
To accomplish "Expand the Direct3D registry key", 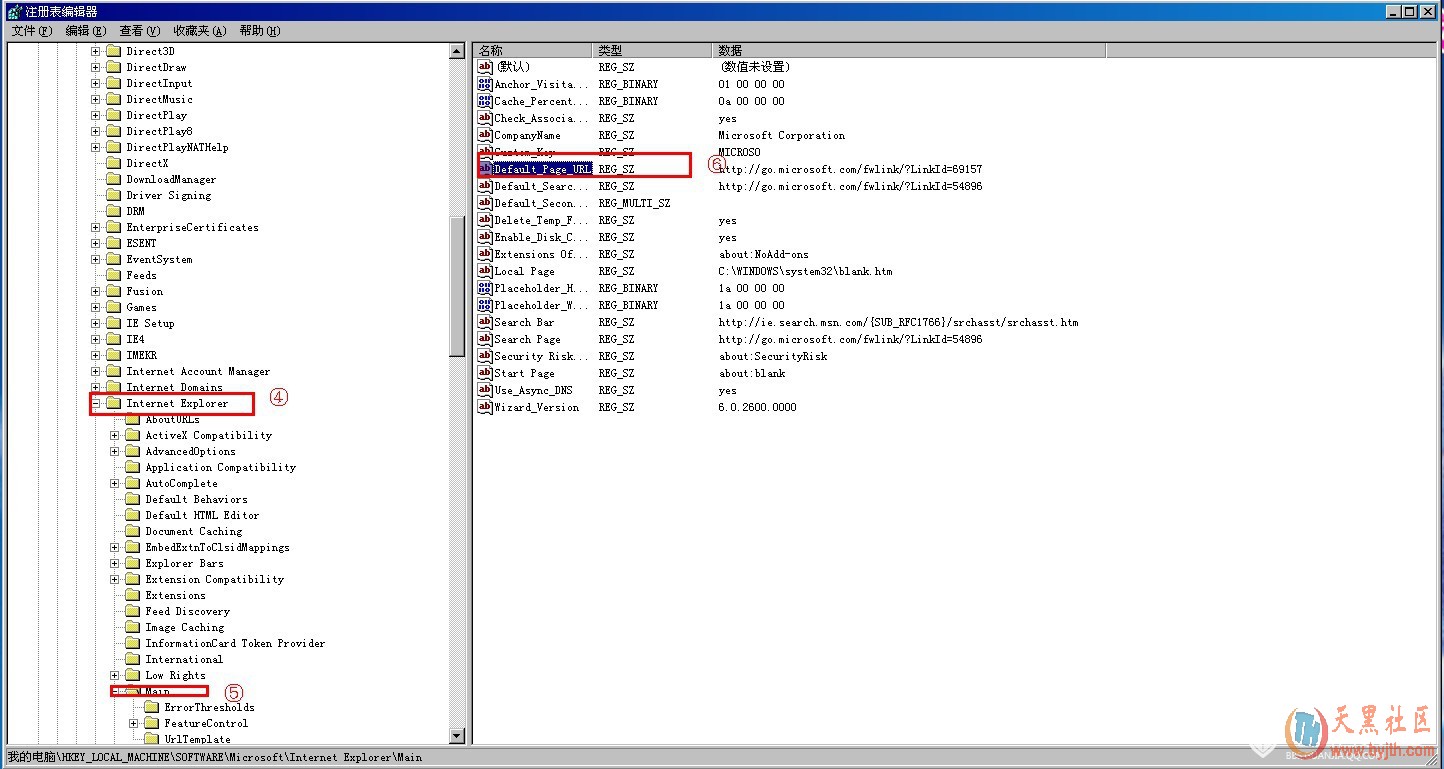I will [96, 51].
